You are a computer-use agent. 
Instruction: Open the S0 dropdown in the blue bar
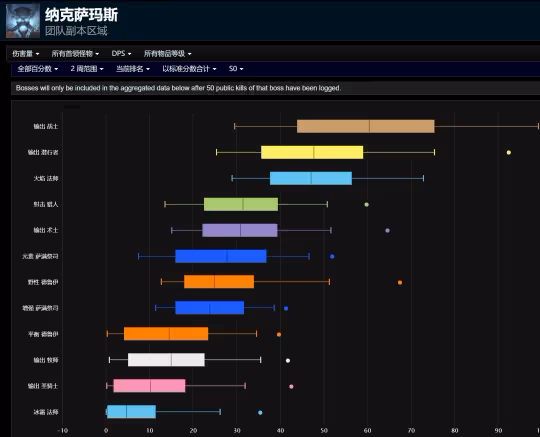236,69
